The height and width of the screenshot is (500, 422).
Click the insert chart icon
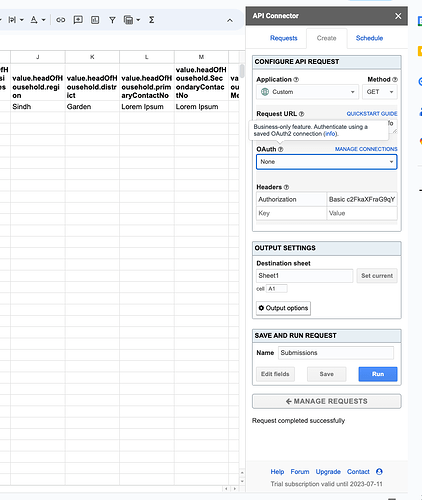(95, 20)
